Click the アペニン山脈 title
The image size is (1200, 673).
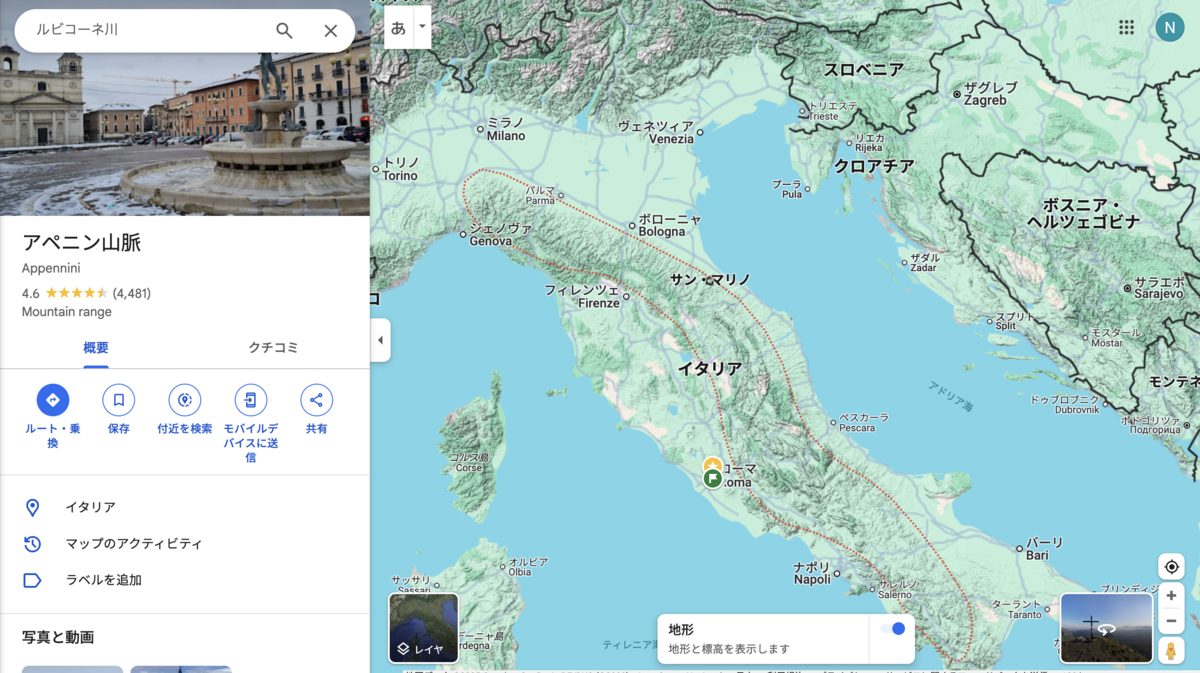[82, 243]
